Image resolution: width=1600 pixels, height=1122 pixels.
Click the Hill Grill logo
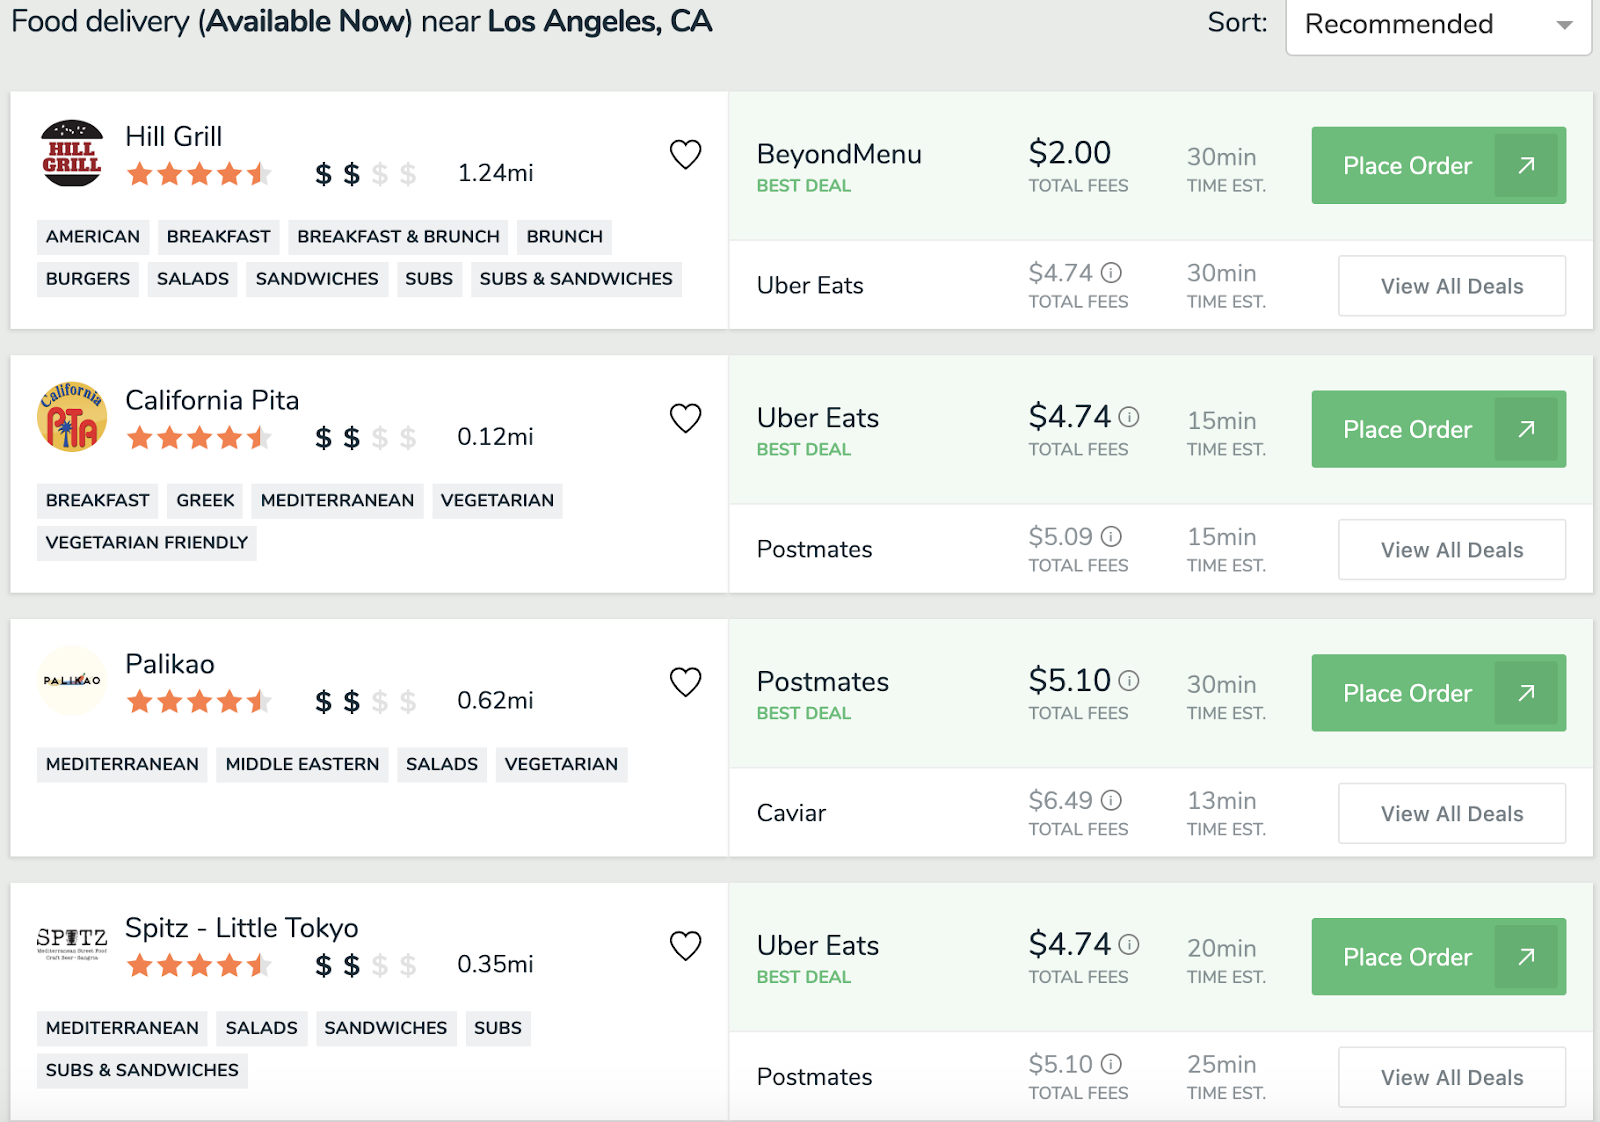pos(72,154)
